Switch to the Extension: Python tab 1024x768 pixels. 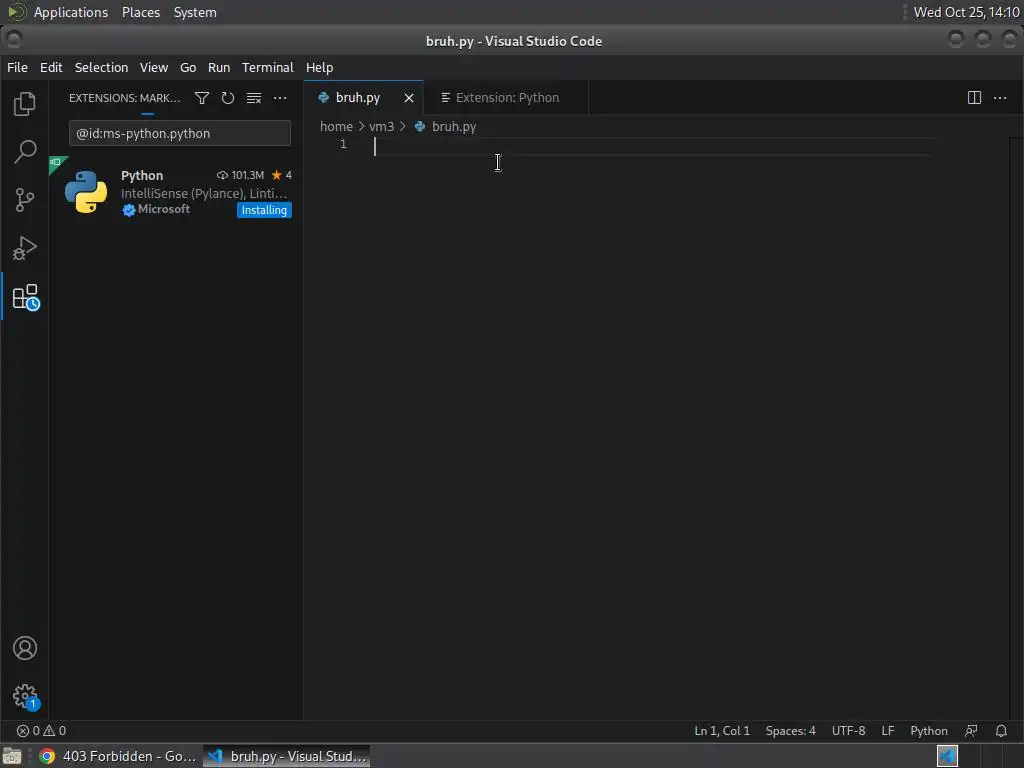click(506, 98)
